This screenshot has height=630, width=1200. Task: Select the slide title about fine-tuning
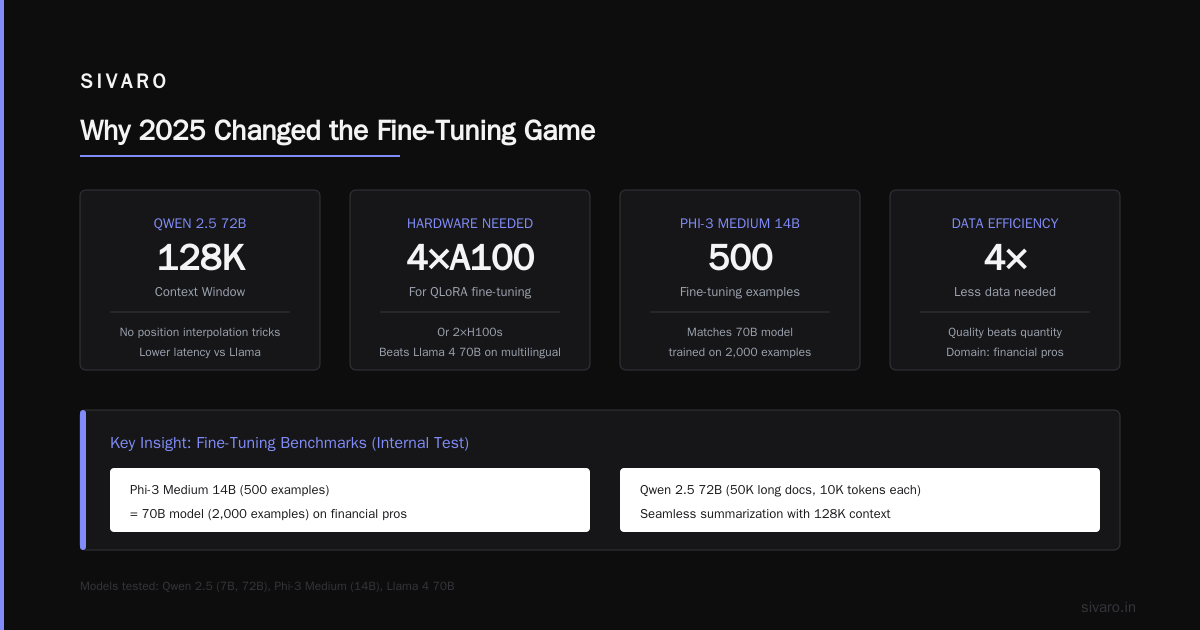[x=338, y=131]
